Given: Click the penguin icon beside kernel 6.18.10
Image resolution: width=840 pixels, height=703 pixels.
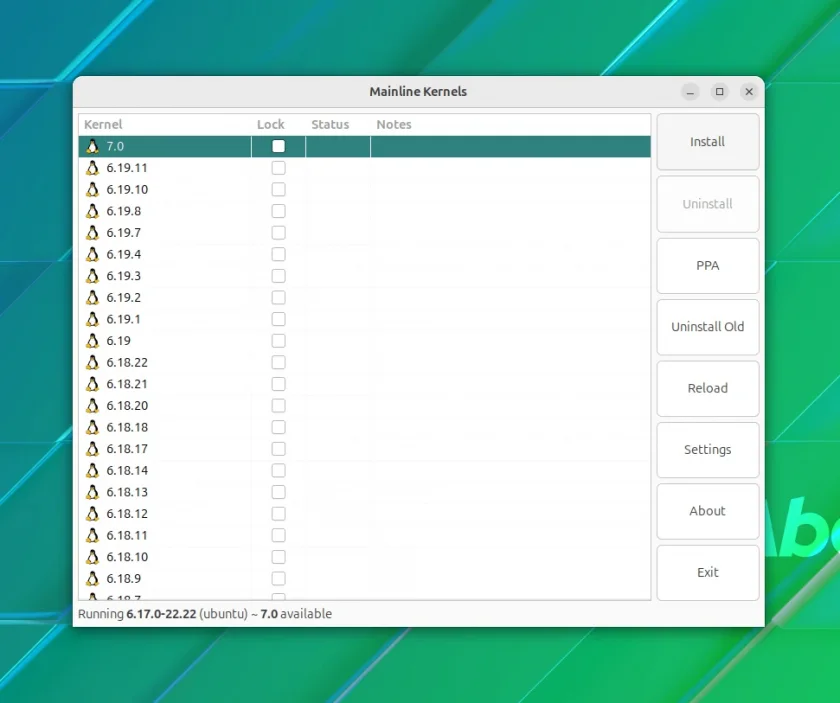Looking at the screenshot, I should click(x=93, y=557).
